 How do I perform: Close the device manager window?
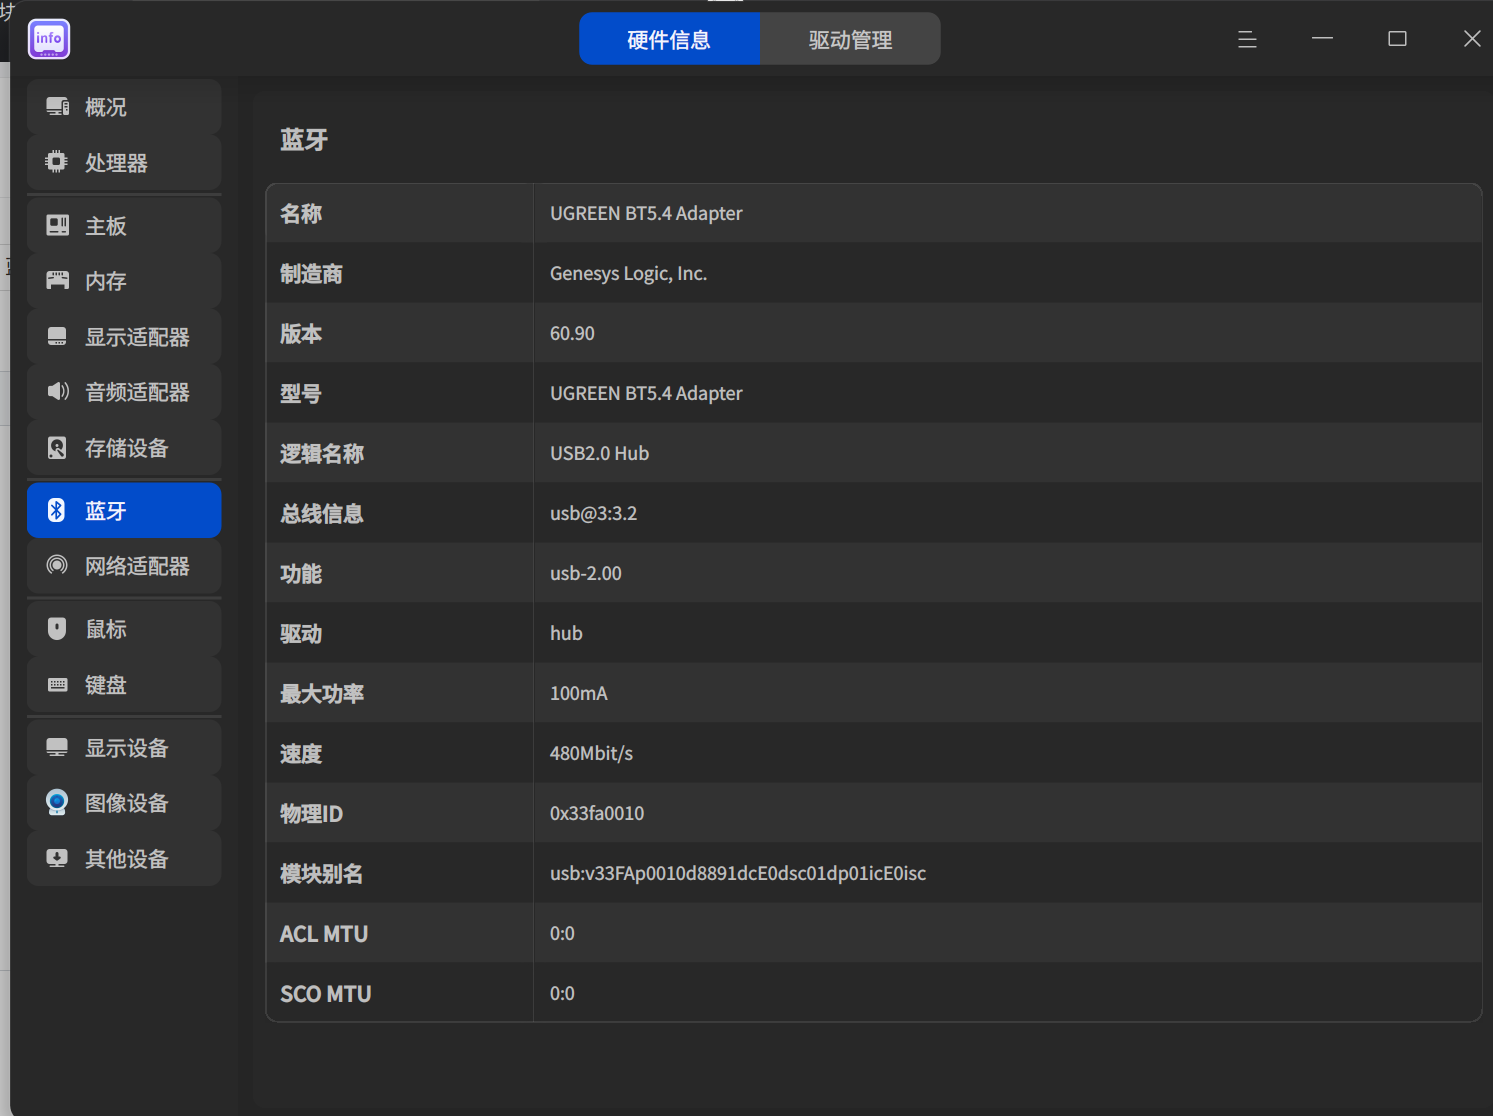point(1472,39)
